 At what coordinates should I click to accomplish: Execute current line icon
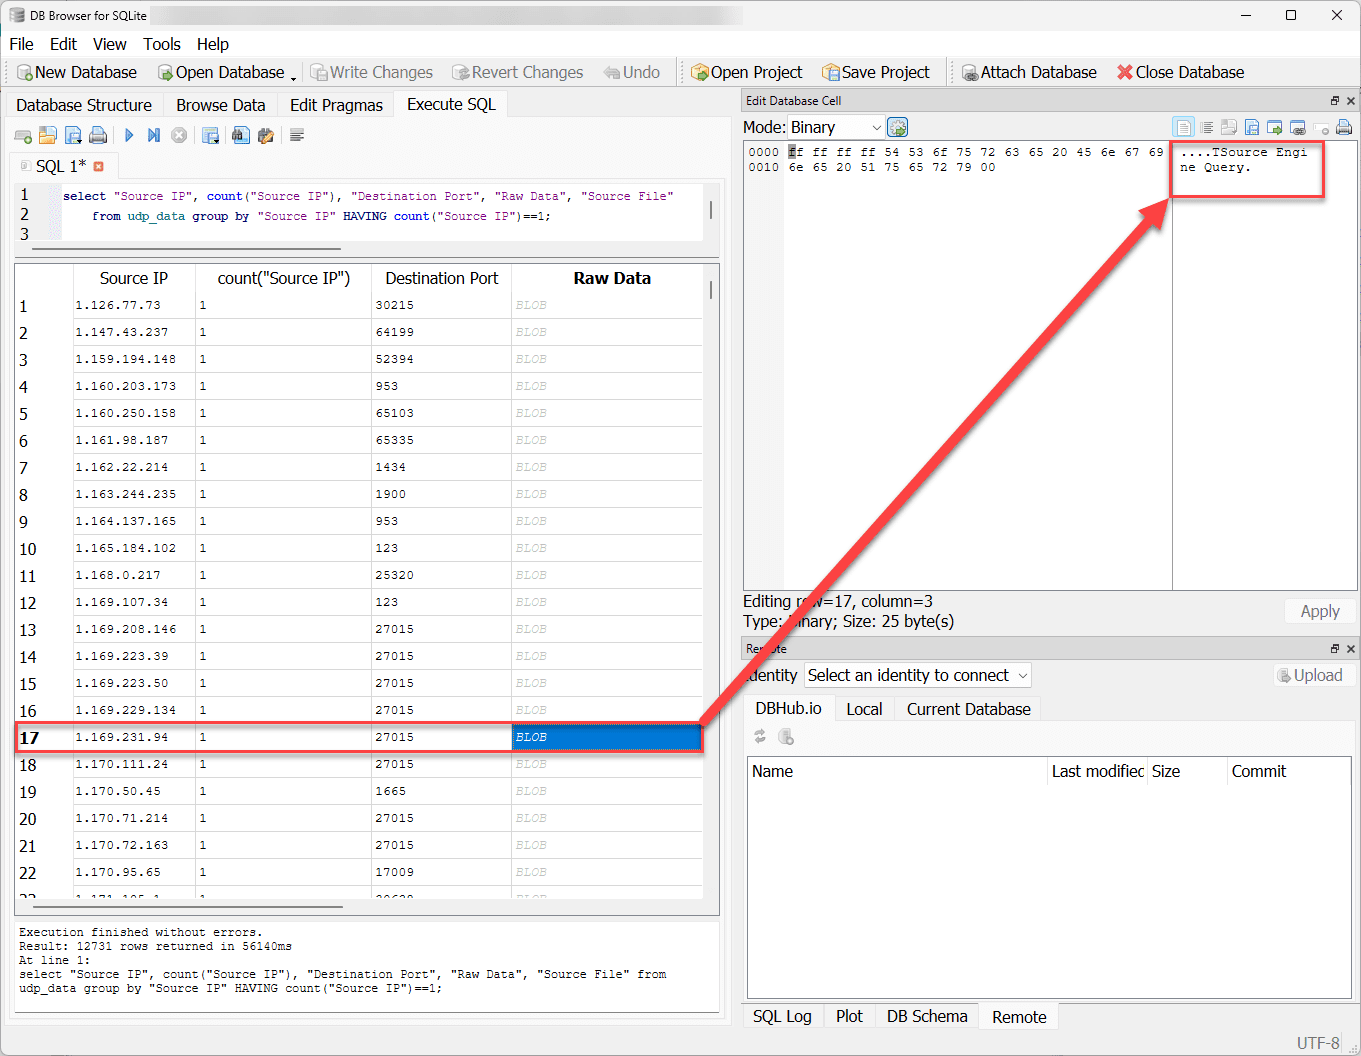(x=154, y=136)
